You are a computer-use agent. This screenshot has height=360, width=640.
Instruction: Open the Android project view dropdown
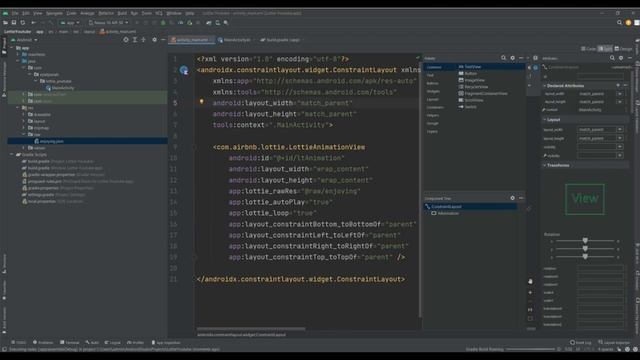24,40
